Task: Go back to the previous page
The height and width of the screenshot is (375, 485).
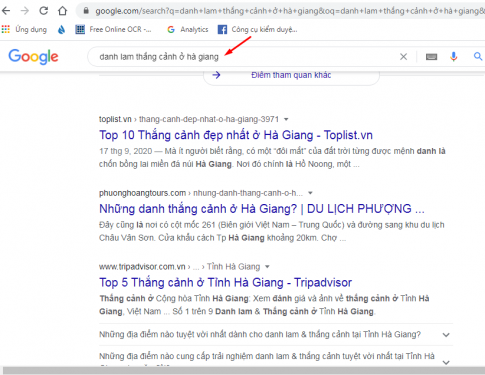Action: point(6,11)
